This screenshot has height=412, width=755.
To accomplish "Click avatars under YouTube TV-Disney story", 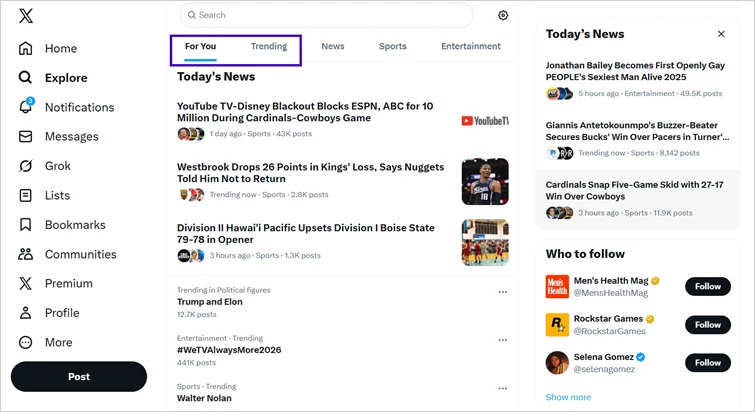I will 191,134.
